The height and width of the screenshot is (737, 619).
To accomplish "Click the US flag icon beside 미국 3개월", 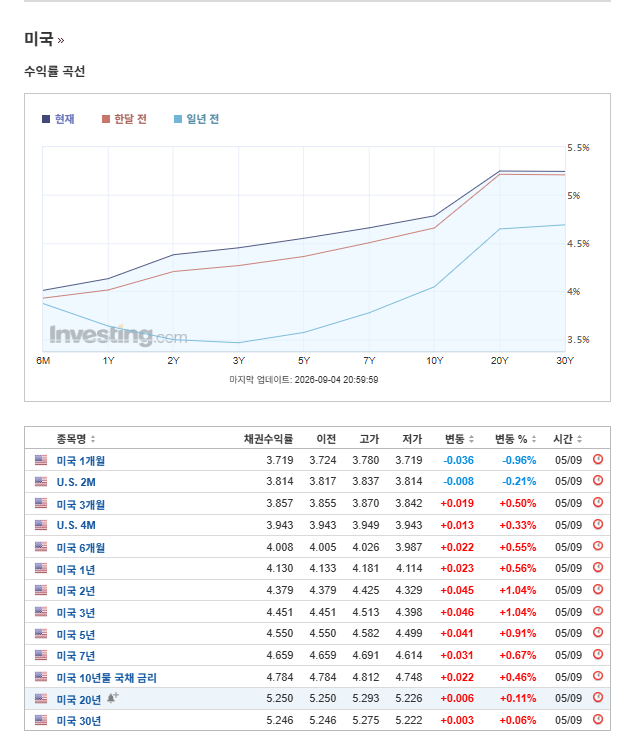I will click(x=41, y=503).
